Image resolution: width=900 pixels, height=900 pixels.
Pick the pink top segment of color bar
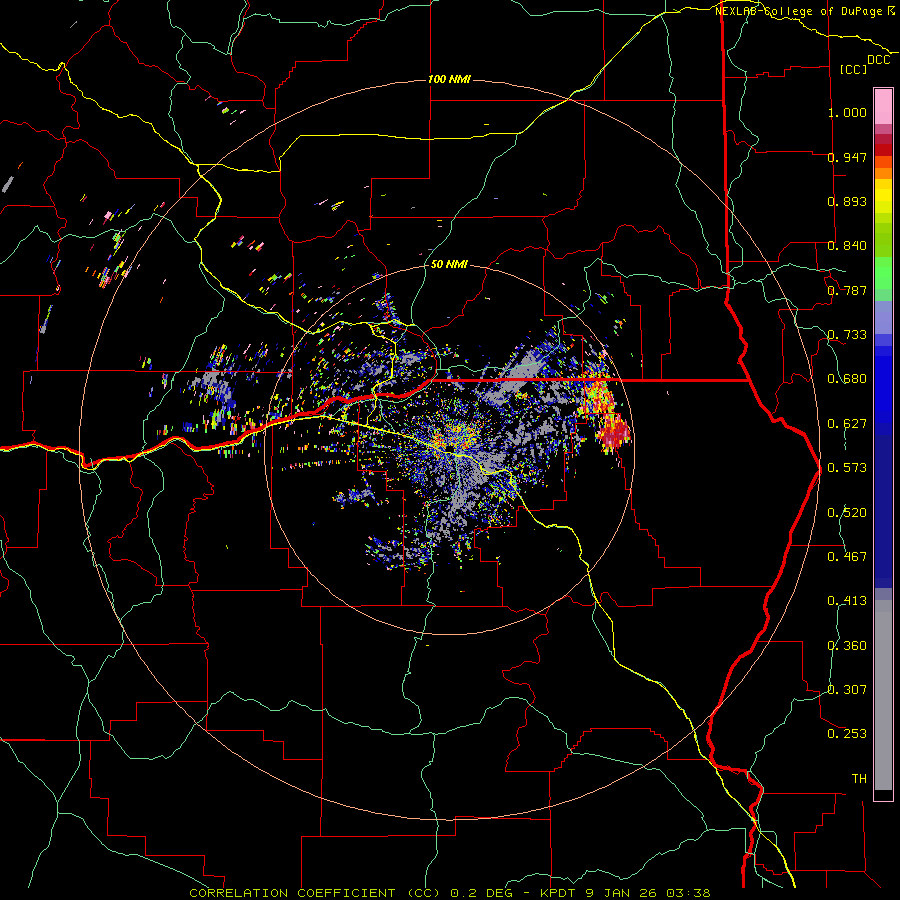[883, 107]
